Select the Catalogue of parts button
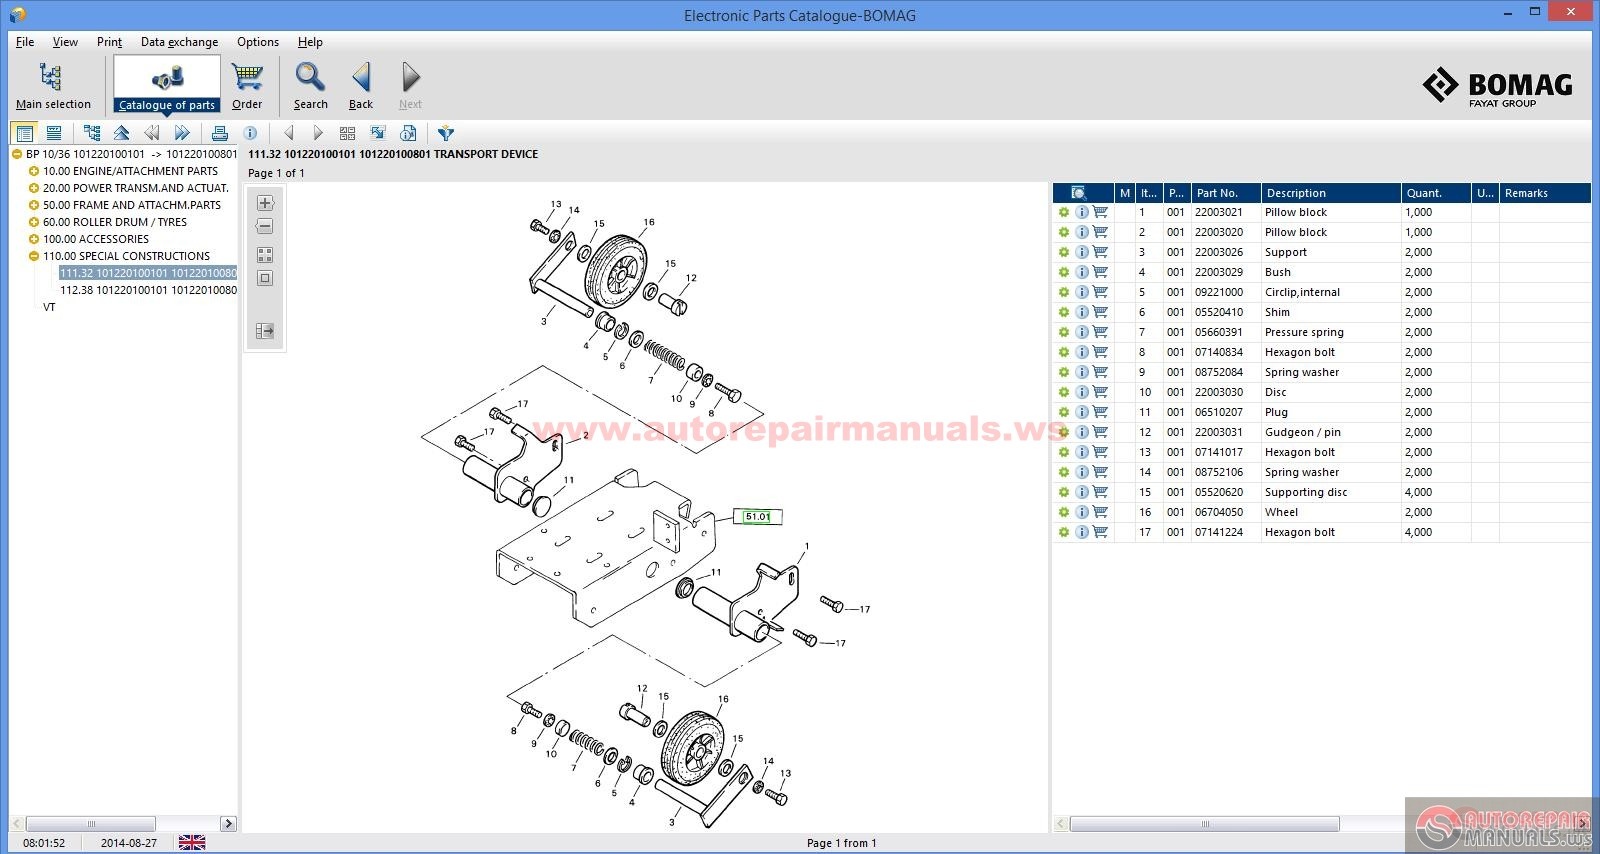The image size is (1600, 854). coord(167,84)
